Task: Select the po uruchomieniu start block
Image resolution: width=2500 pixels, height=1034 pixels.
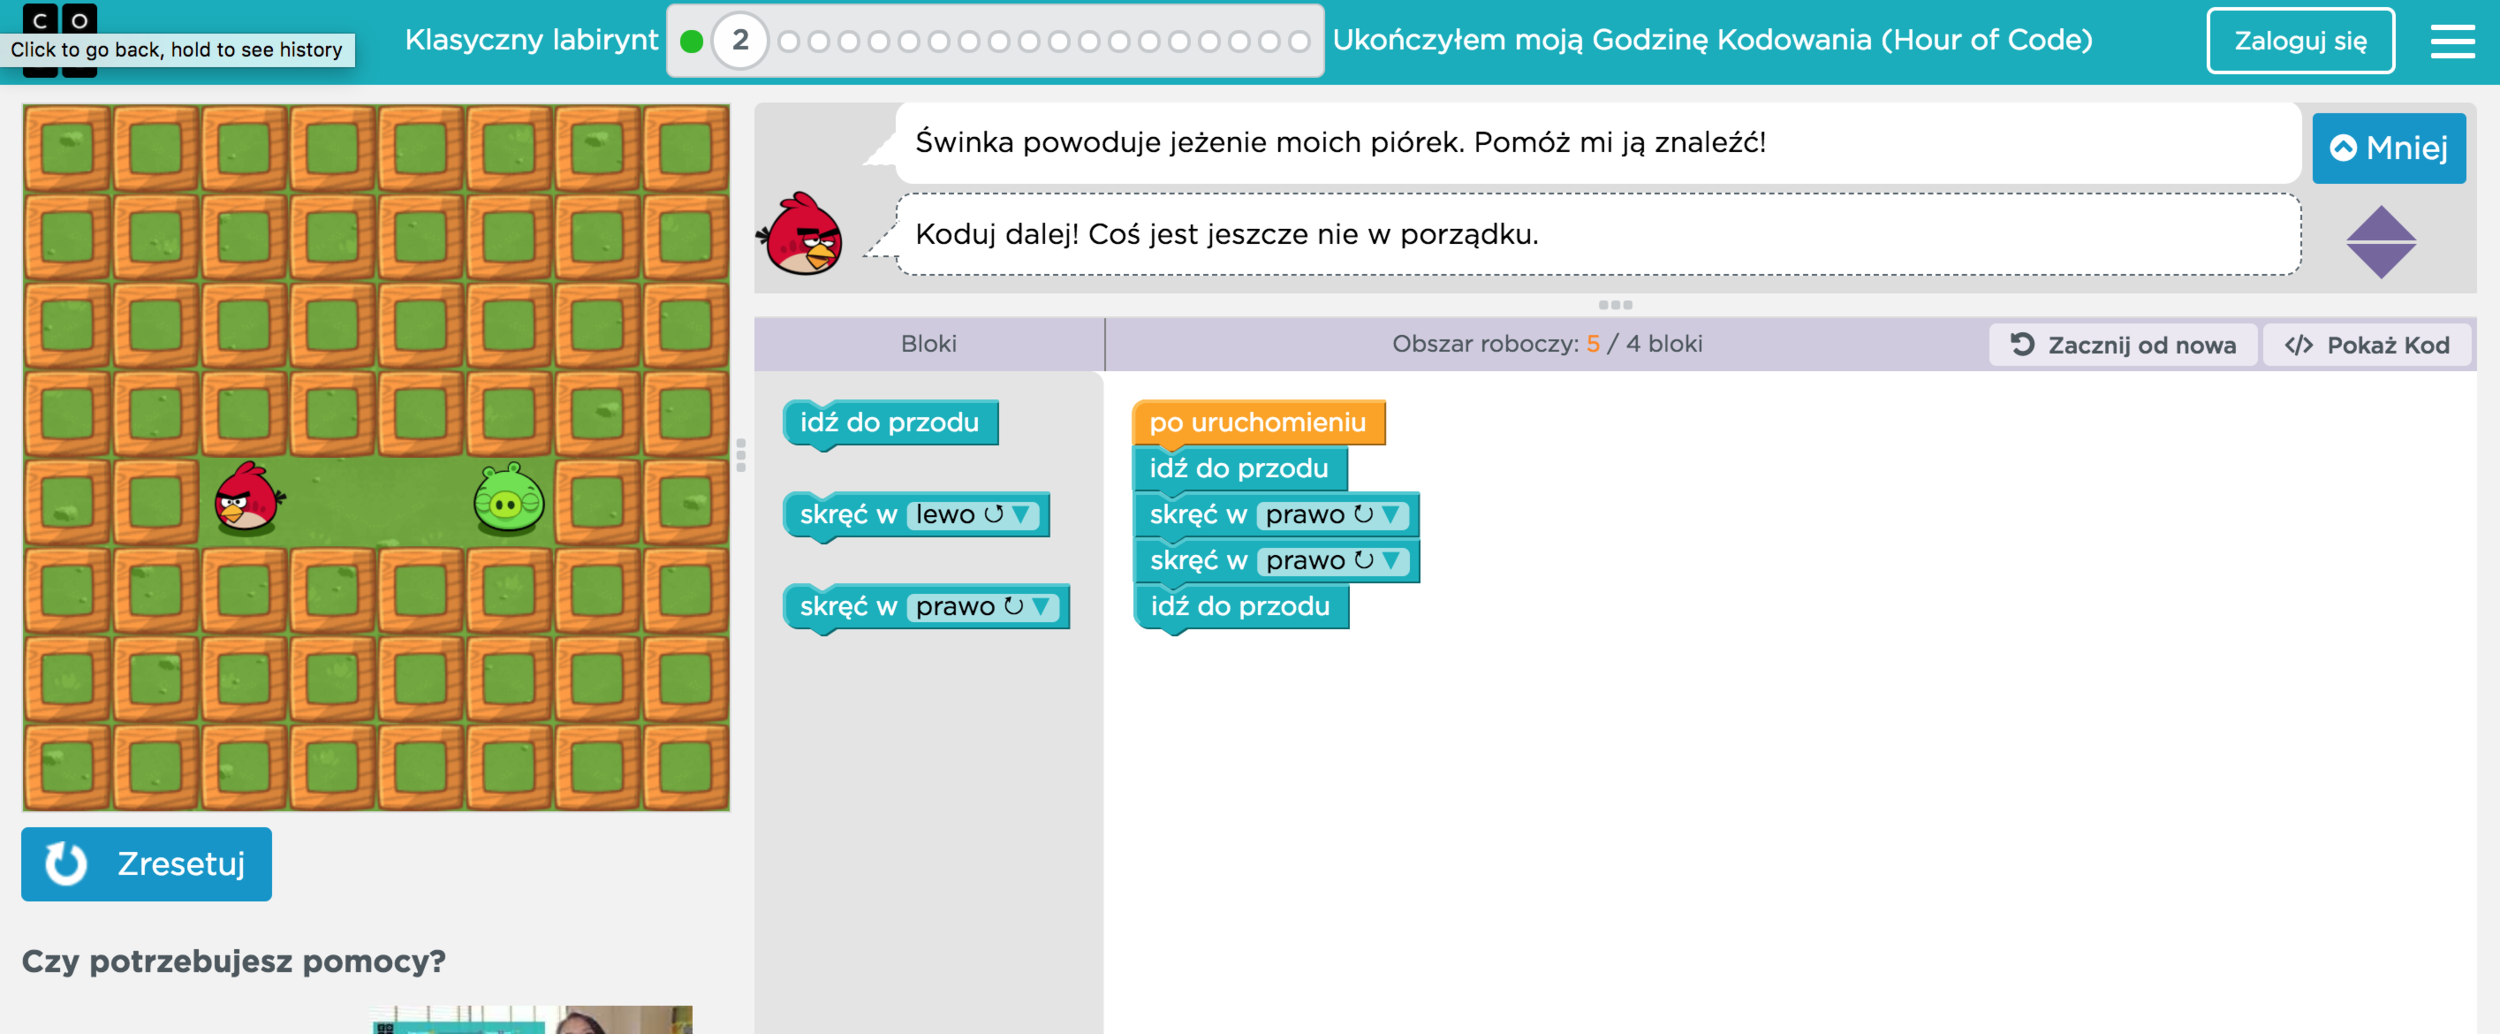Action: click(1258, 423)
